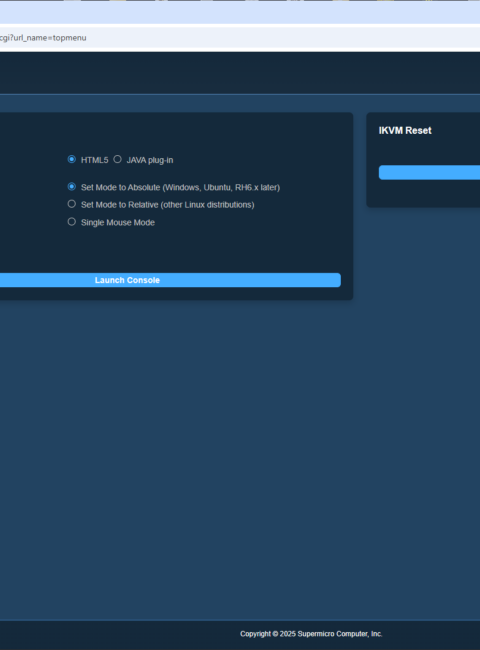The image size is (480, 650).
Task: Choose Set Mode to Relative mouse mode
Action: 72,204
